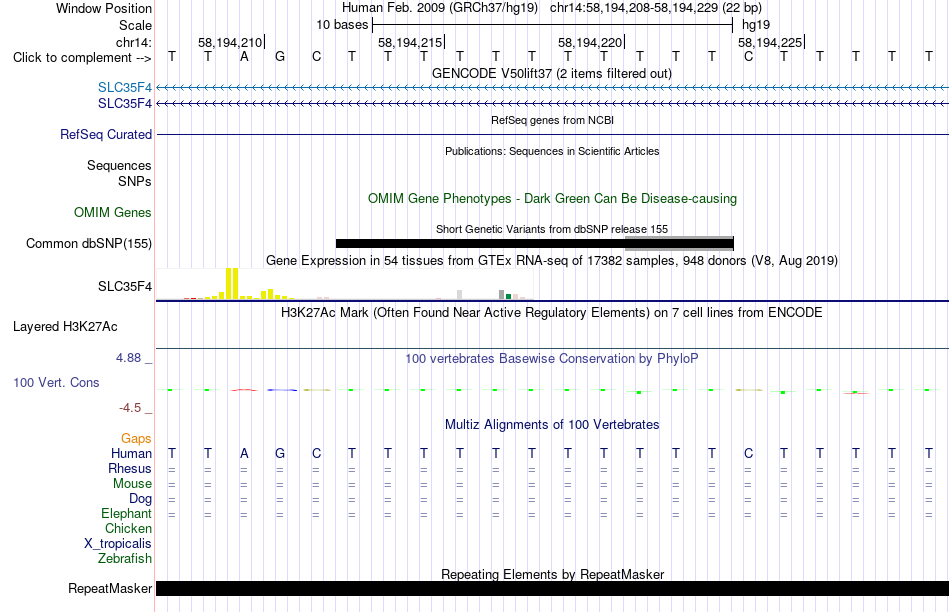
Task: Click the hg19 label beside scale bar
Action: [x=756, y=25]
